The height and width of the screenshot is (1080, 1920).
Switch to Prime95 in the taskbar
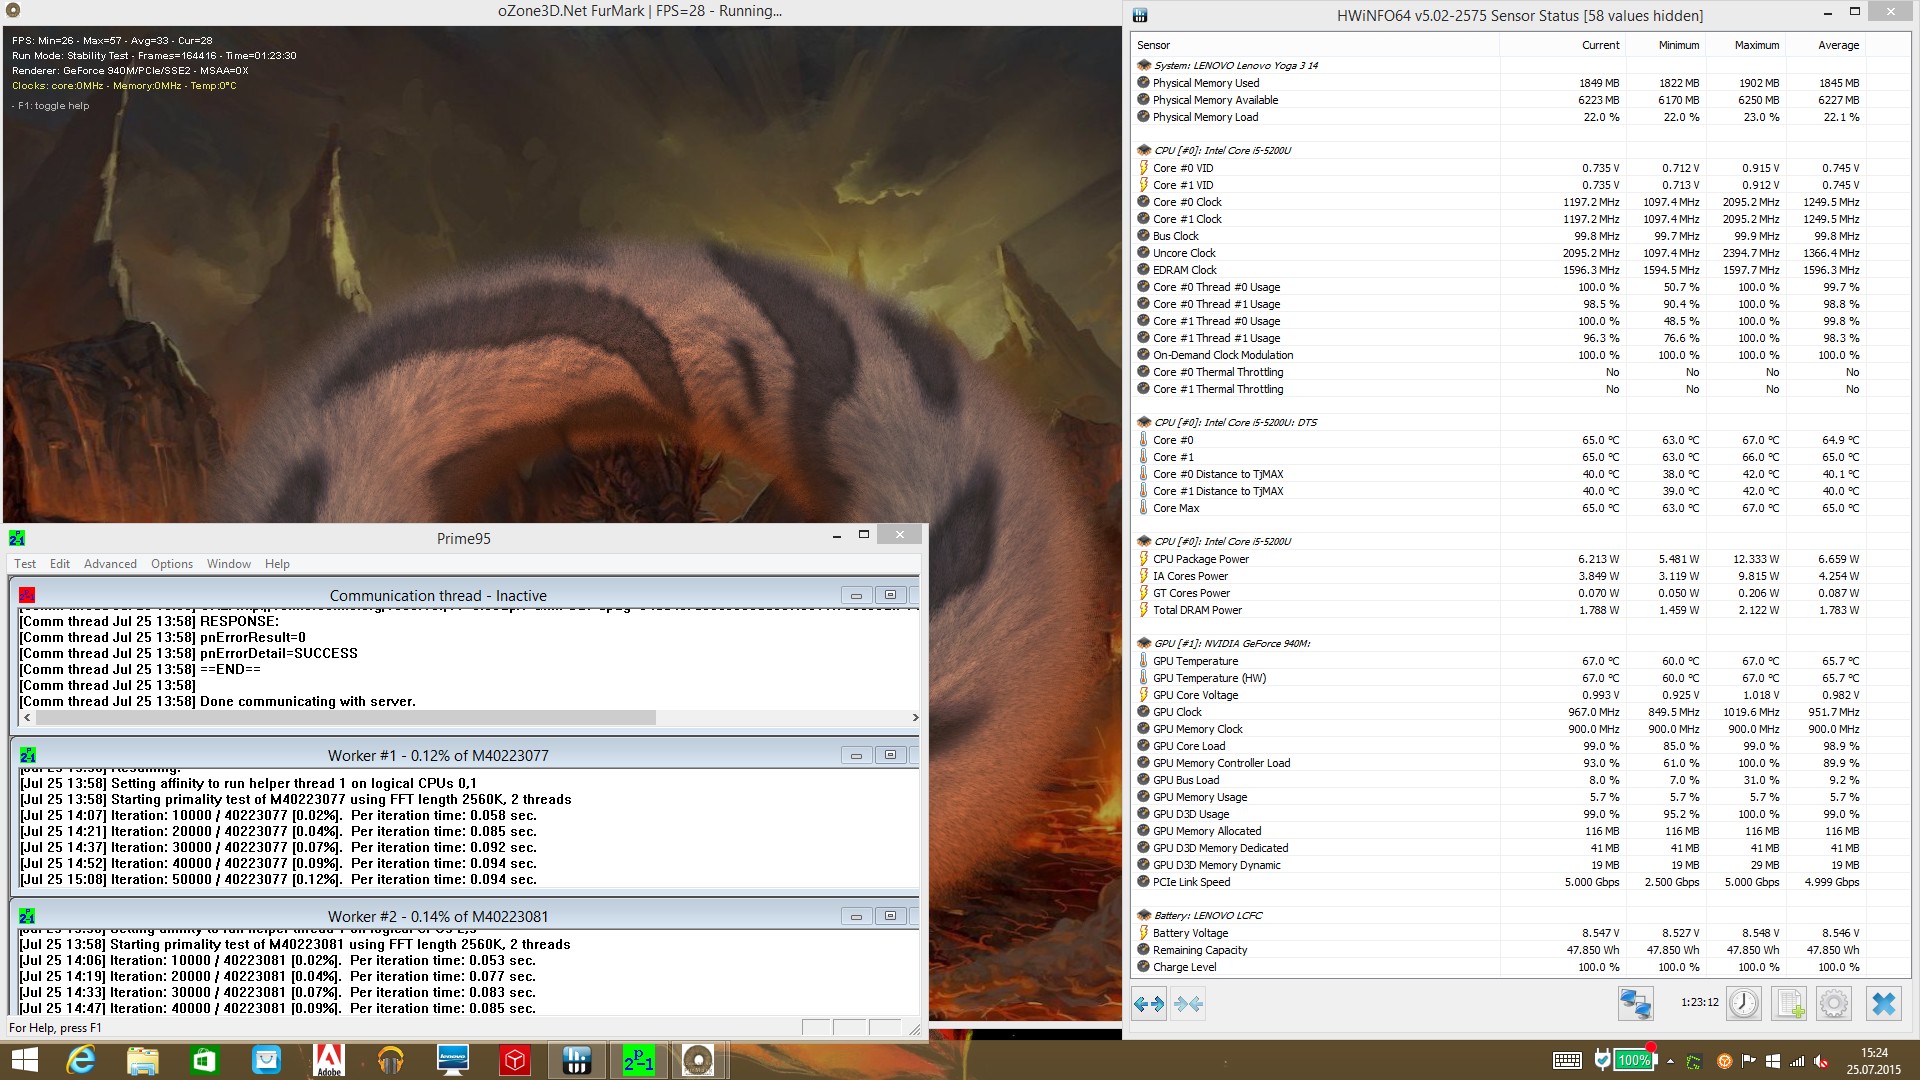click(638, 1060)
